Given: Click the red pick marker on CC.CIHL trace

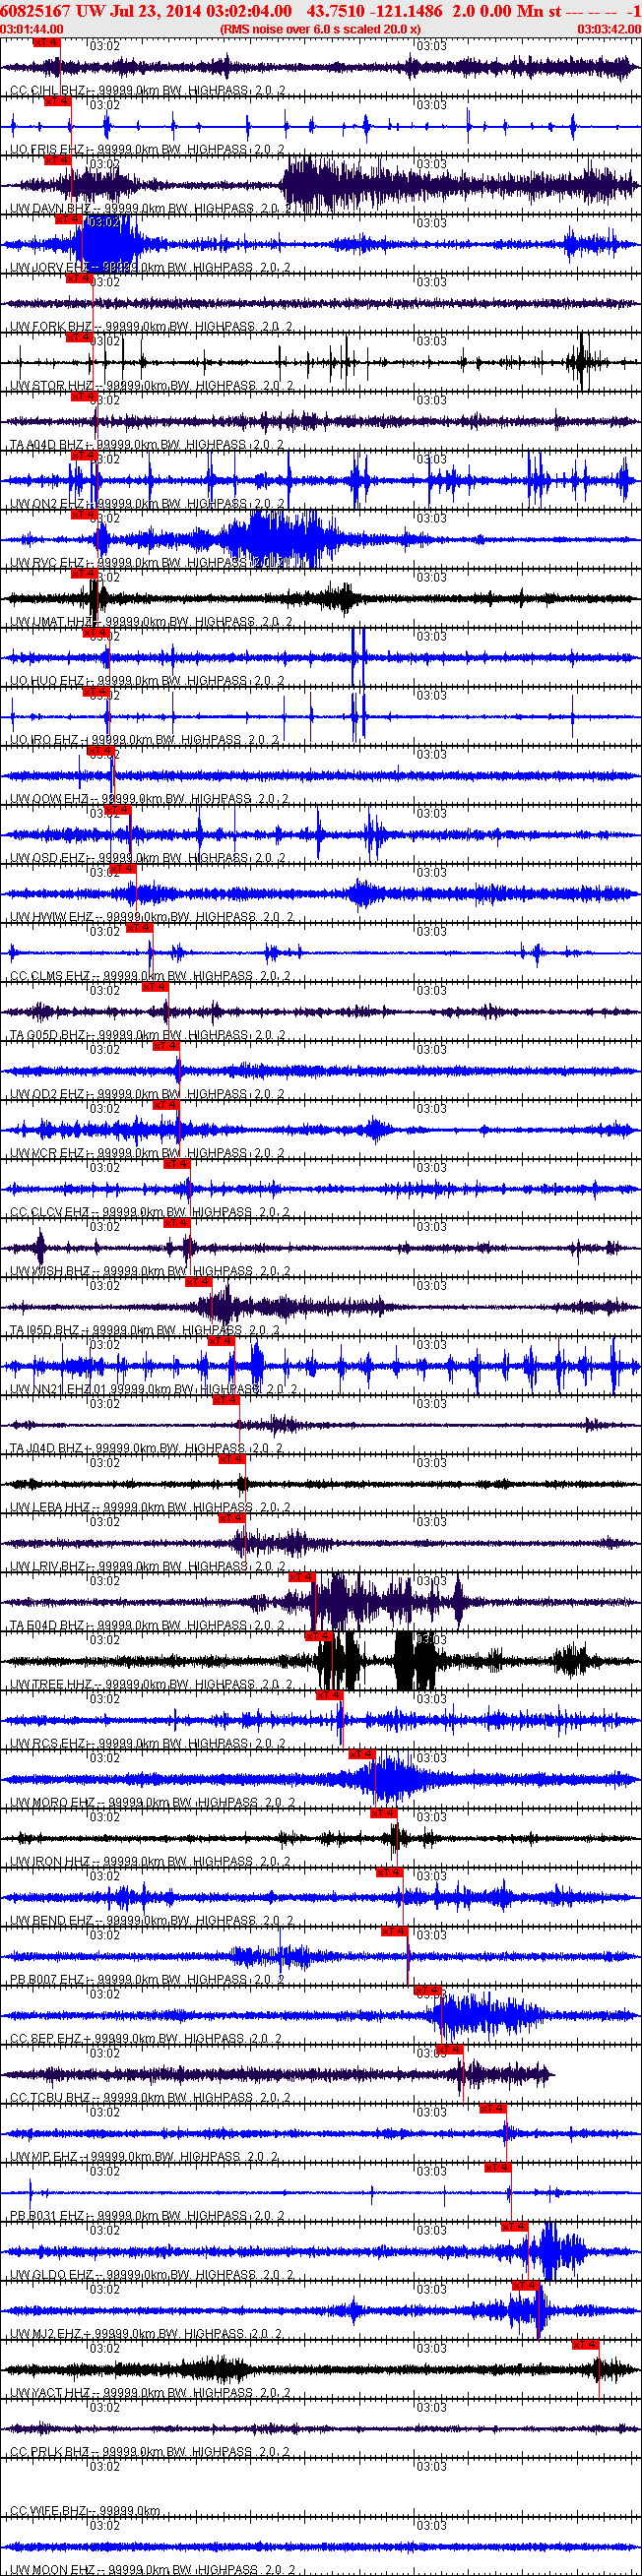Looking at the screenshot, I should click(46, 42).
